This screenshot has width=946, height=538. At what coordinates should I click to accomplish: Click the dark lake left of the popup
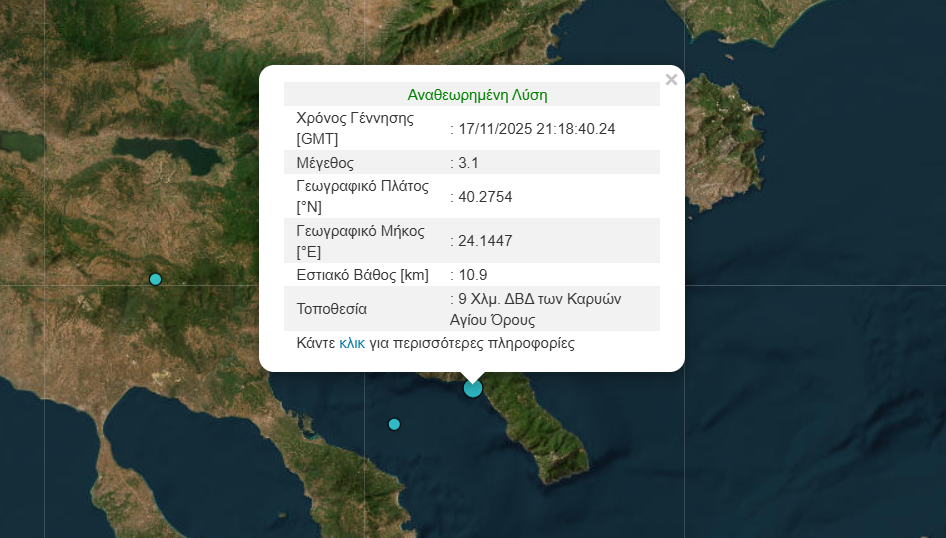tap(170, 154)
